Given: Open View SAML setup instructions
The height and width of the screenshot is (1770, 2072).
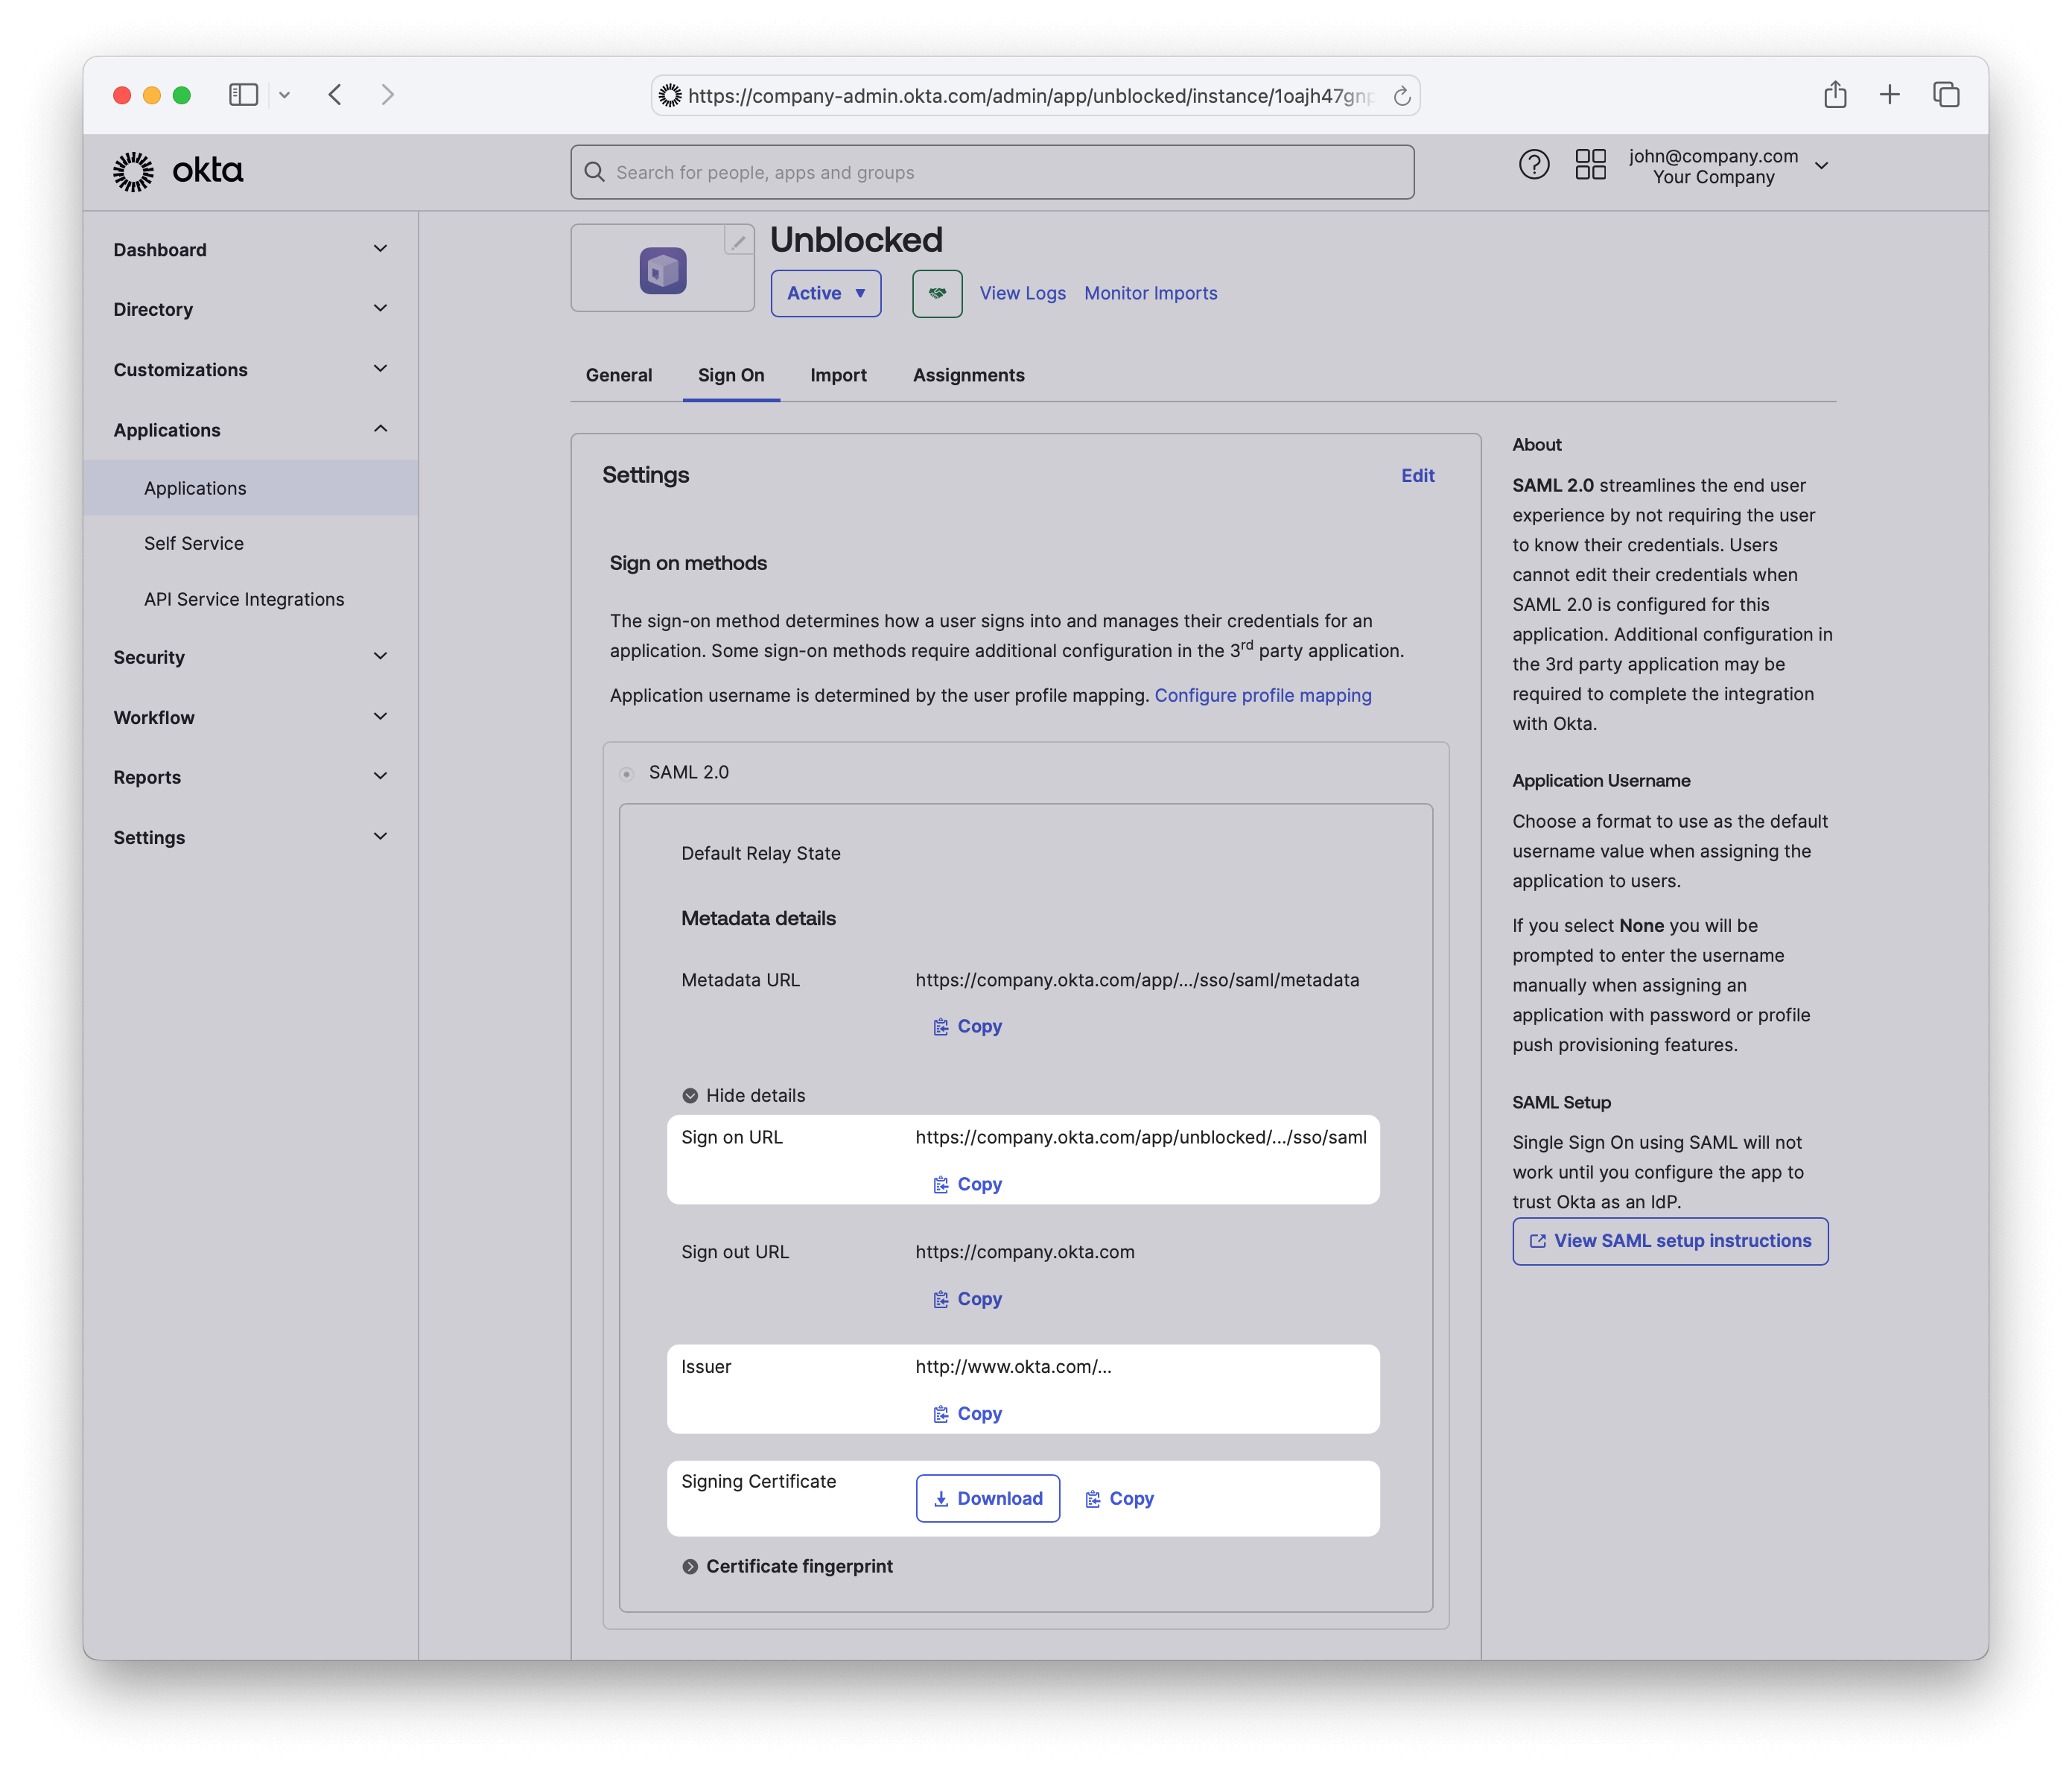Looking at the screenshot, I should 1669,1240.
